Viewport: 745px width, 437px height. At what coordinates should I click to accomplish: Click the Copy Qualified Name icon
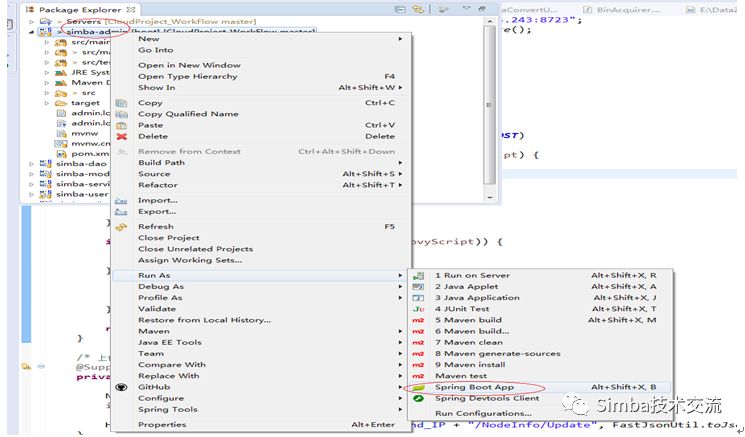[x=122, y=114]
